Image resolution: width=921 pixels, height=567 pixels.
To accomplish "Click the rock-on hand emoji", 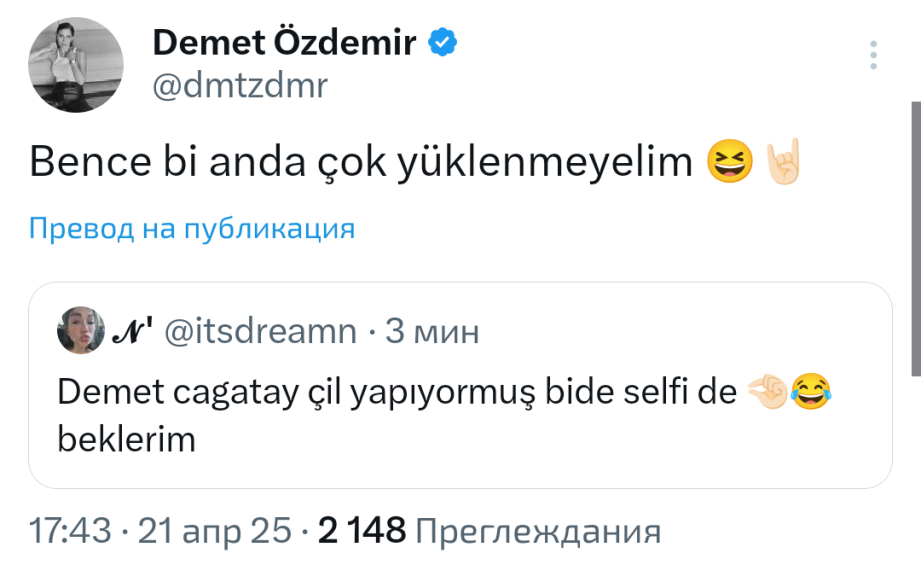I will pos(784,162).
